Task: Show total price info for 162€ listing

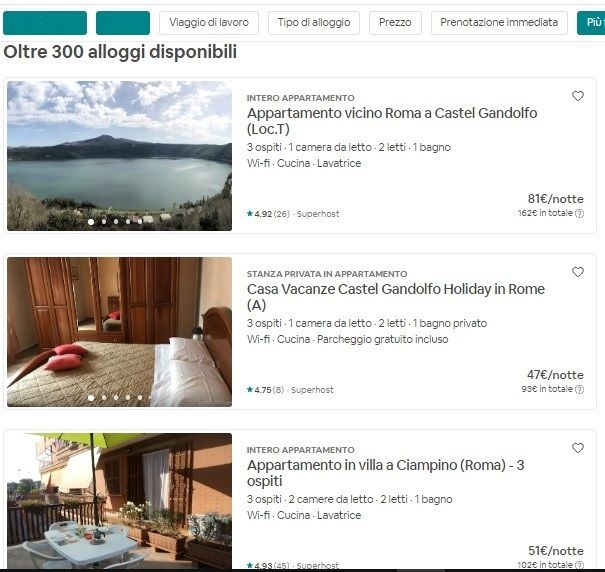Action: pos(579,213)
